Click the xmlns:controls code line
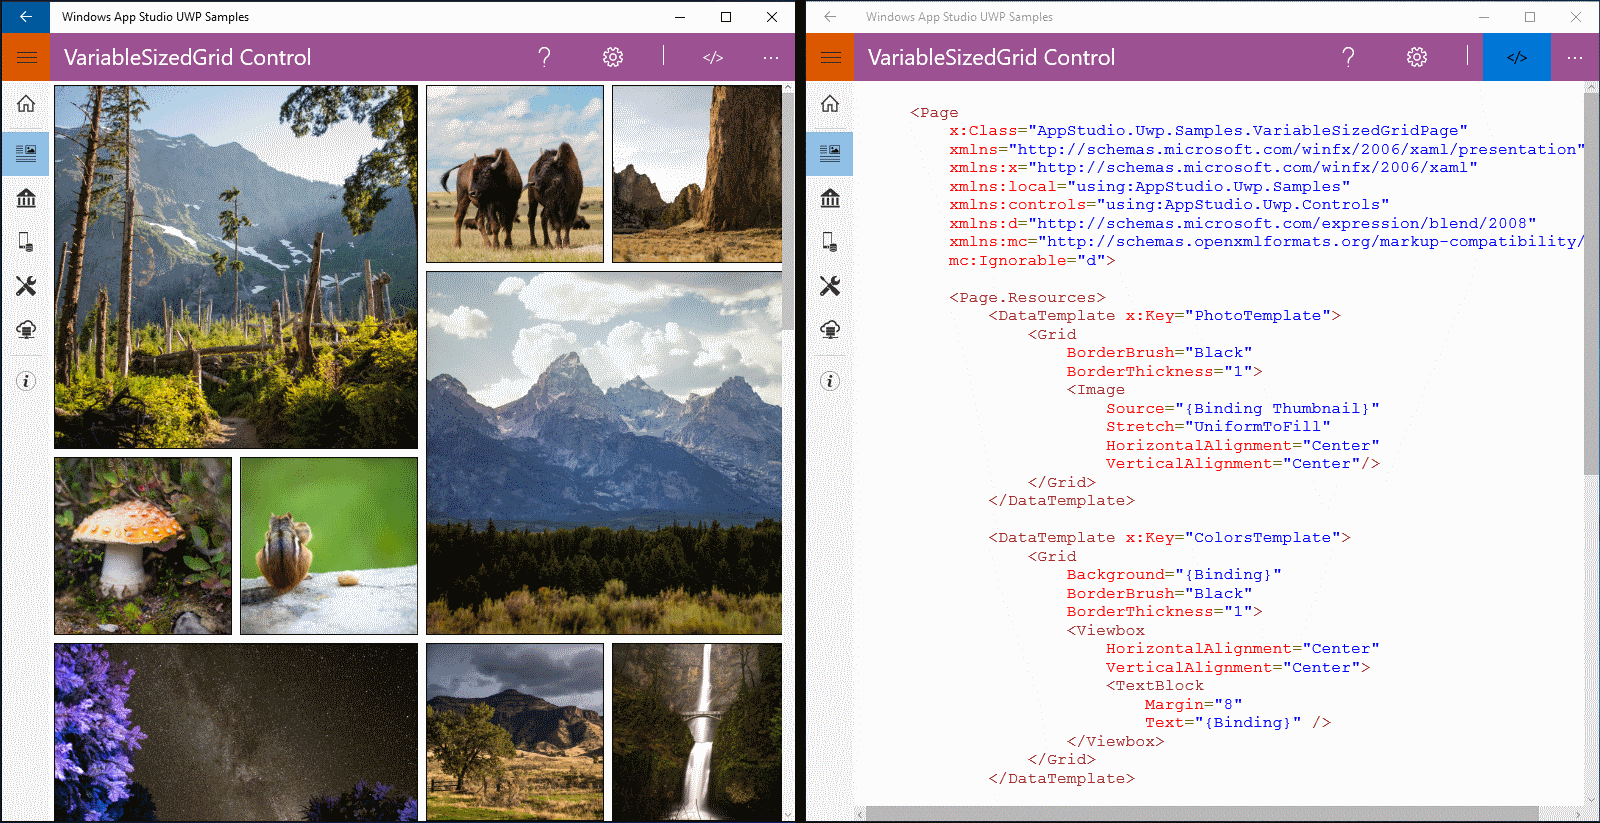The image size is (1600, 823). (x=1169, y=205)
